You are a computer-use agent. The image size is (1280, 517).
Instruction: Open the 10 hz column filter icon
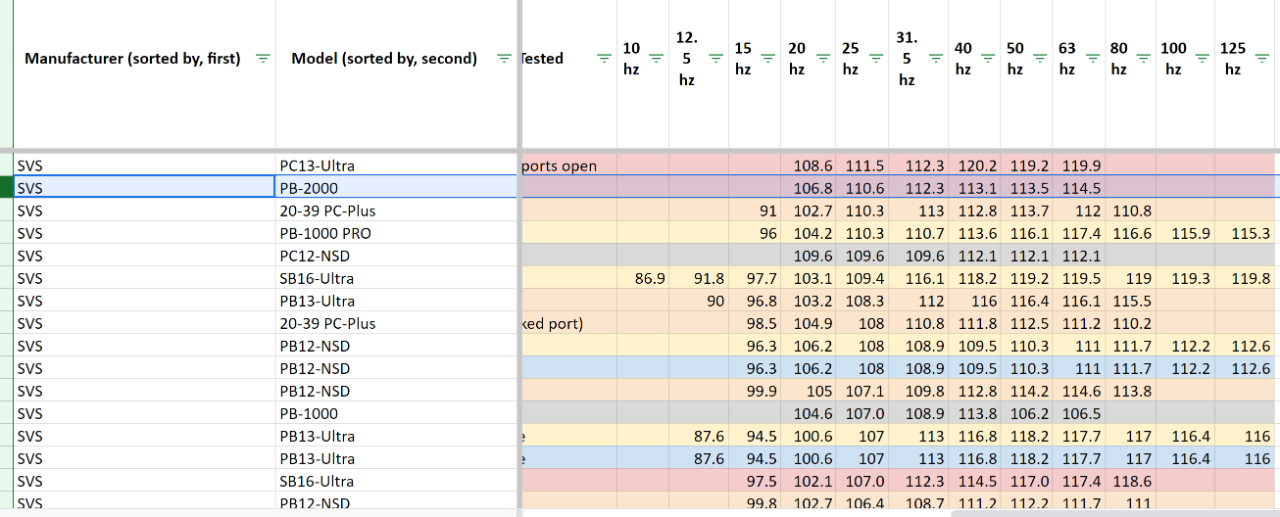(656, 58)
